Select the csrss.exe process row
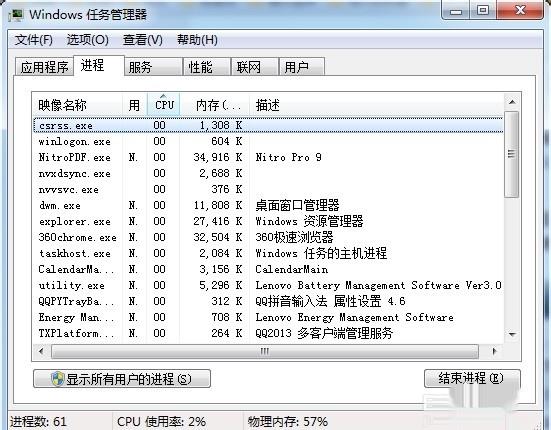Image resolution: width=551 pixels, height=430 pixels. coord(268,125)
